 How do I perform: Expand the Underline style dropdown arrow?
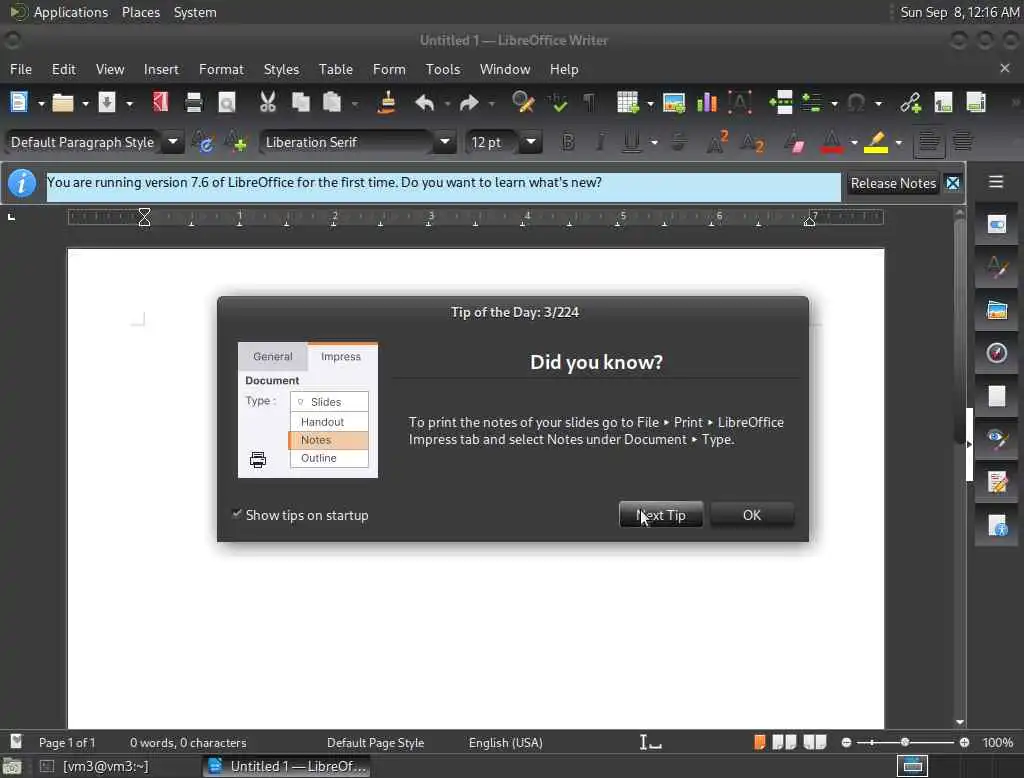[x=654, y=142]
